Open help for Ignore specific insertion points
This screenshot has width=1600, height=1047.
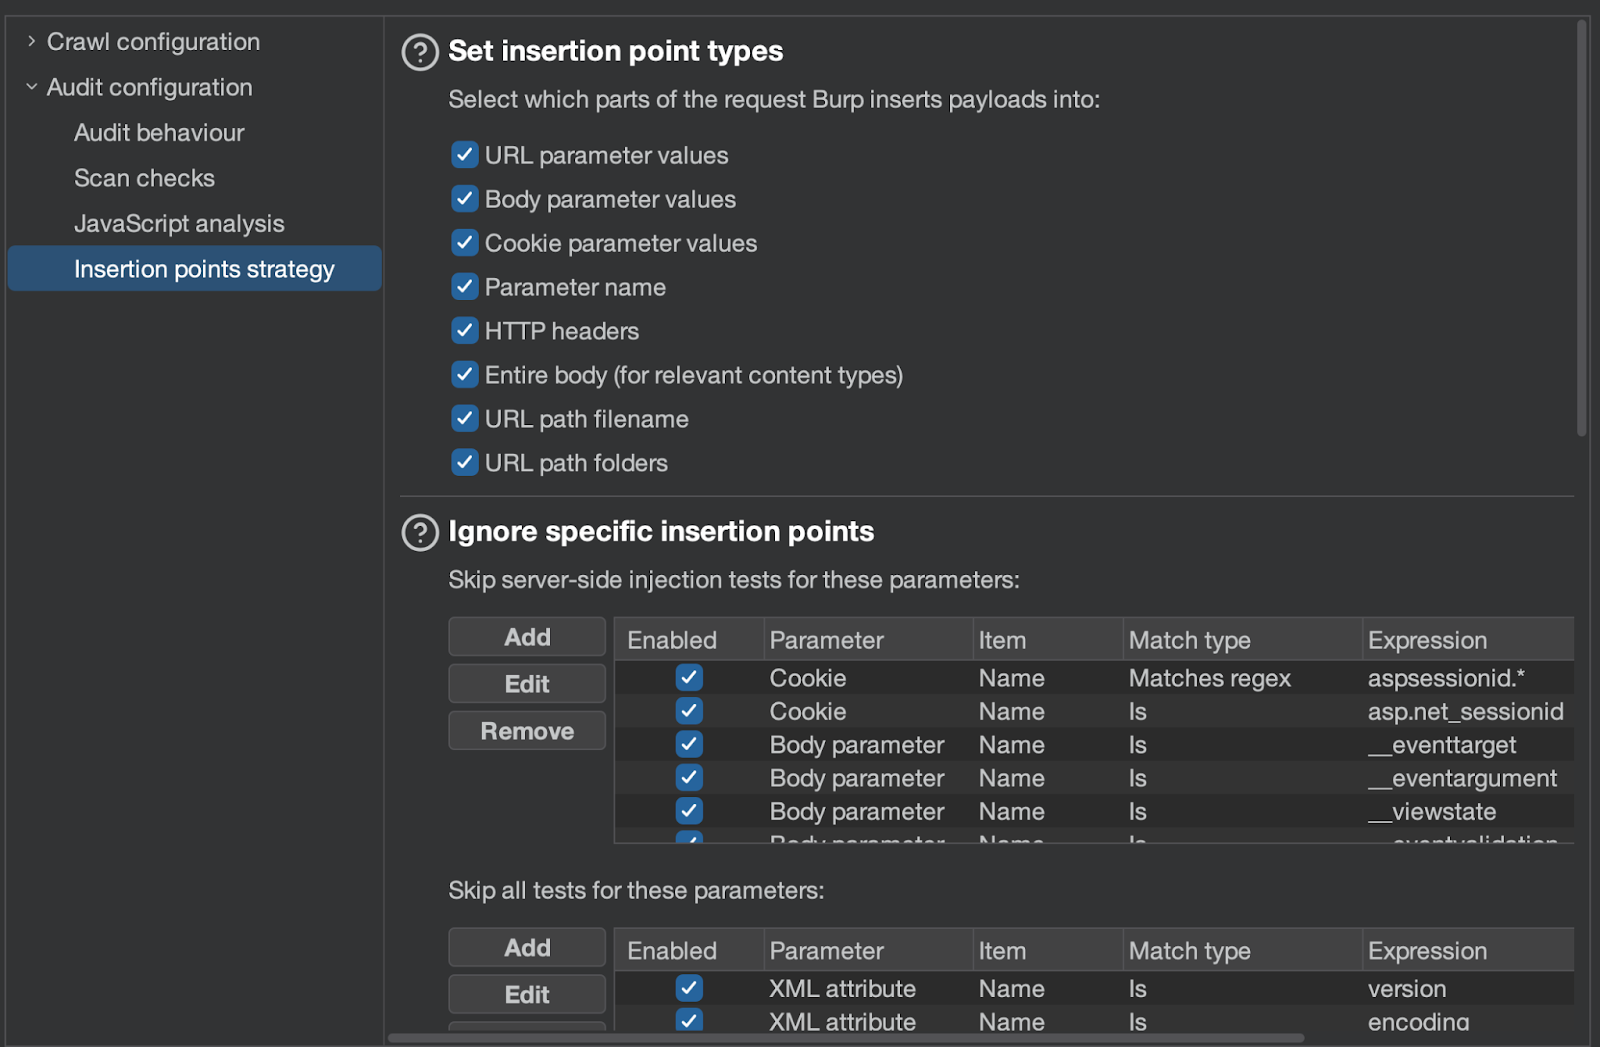point(420,533)
